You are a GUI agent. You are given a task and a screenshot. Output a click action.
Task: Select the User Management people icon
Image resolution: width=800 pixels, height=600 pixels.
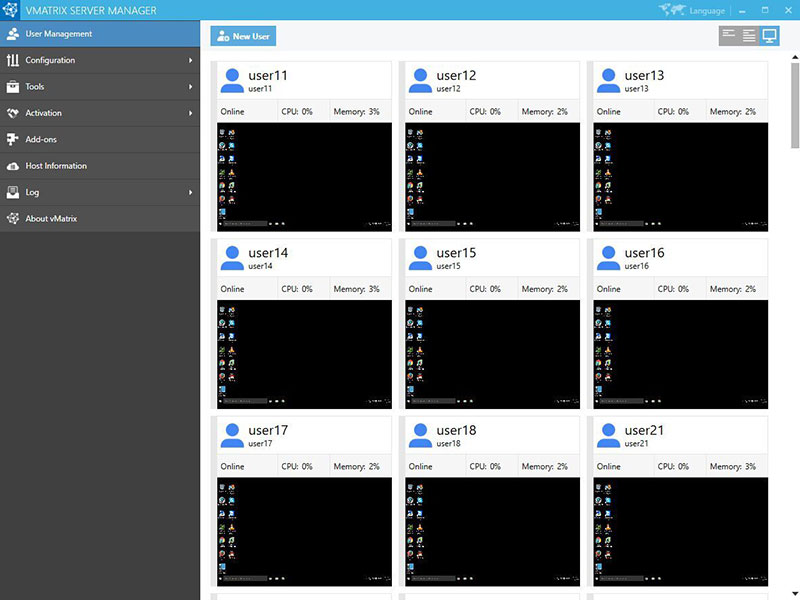pos(14,33)
